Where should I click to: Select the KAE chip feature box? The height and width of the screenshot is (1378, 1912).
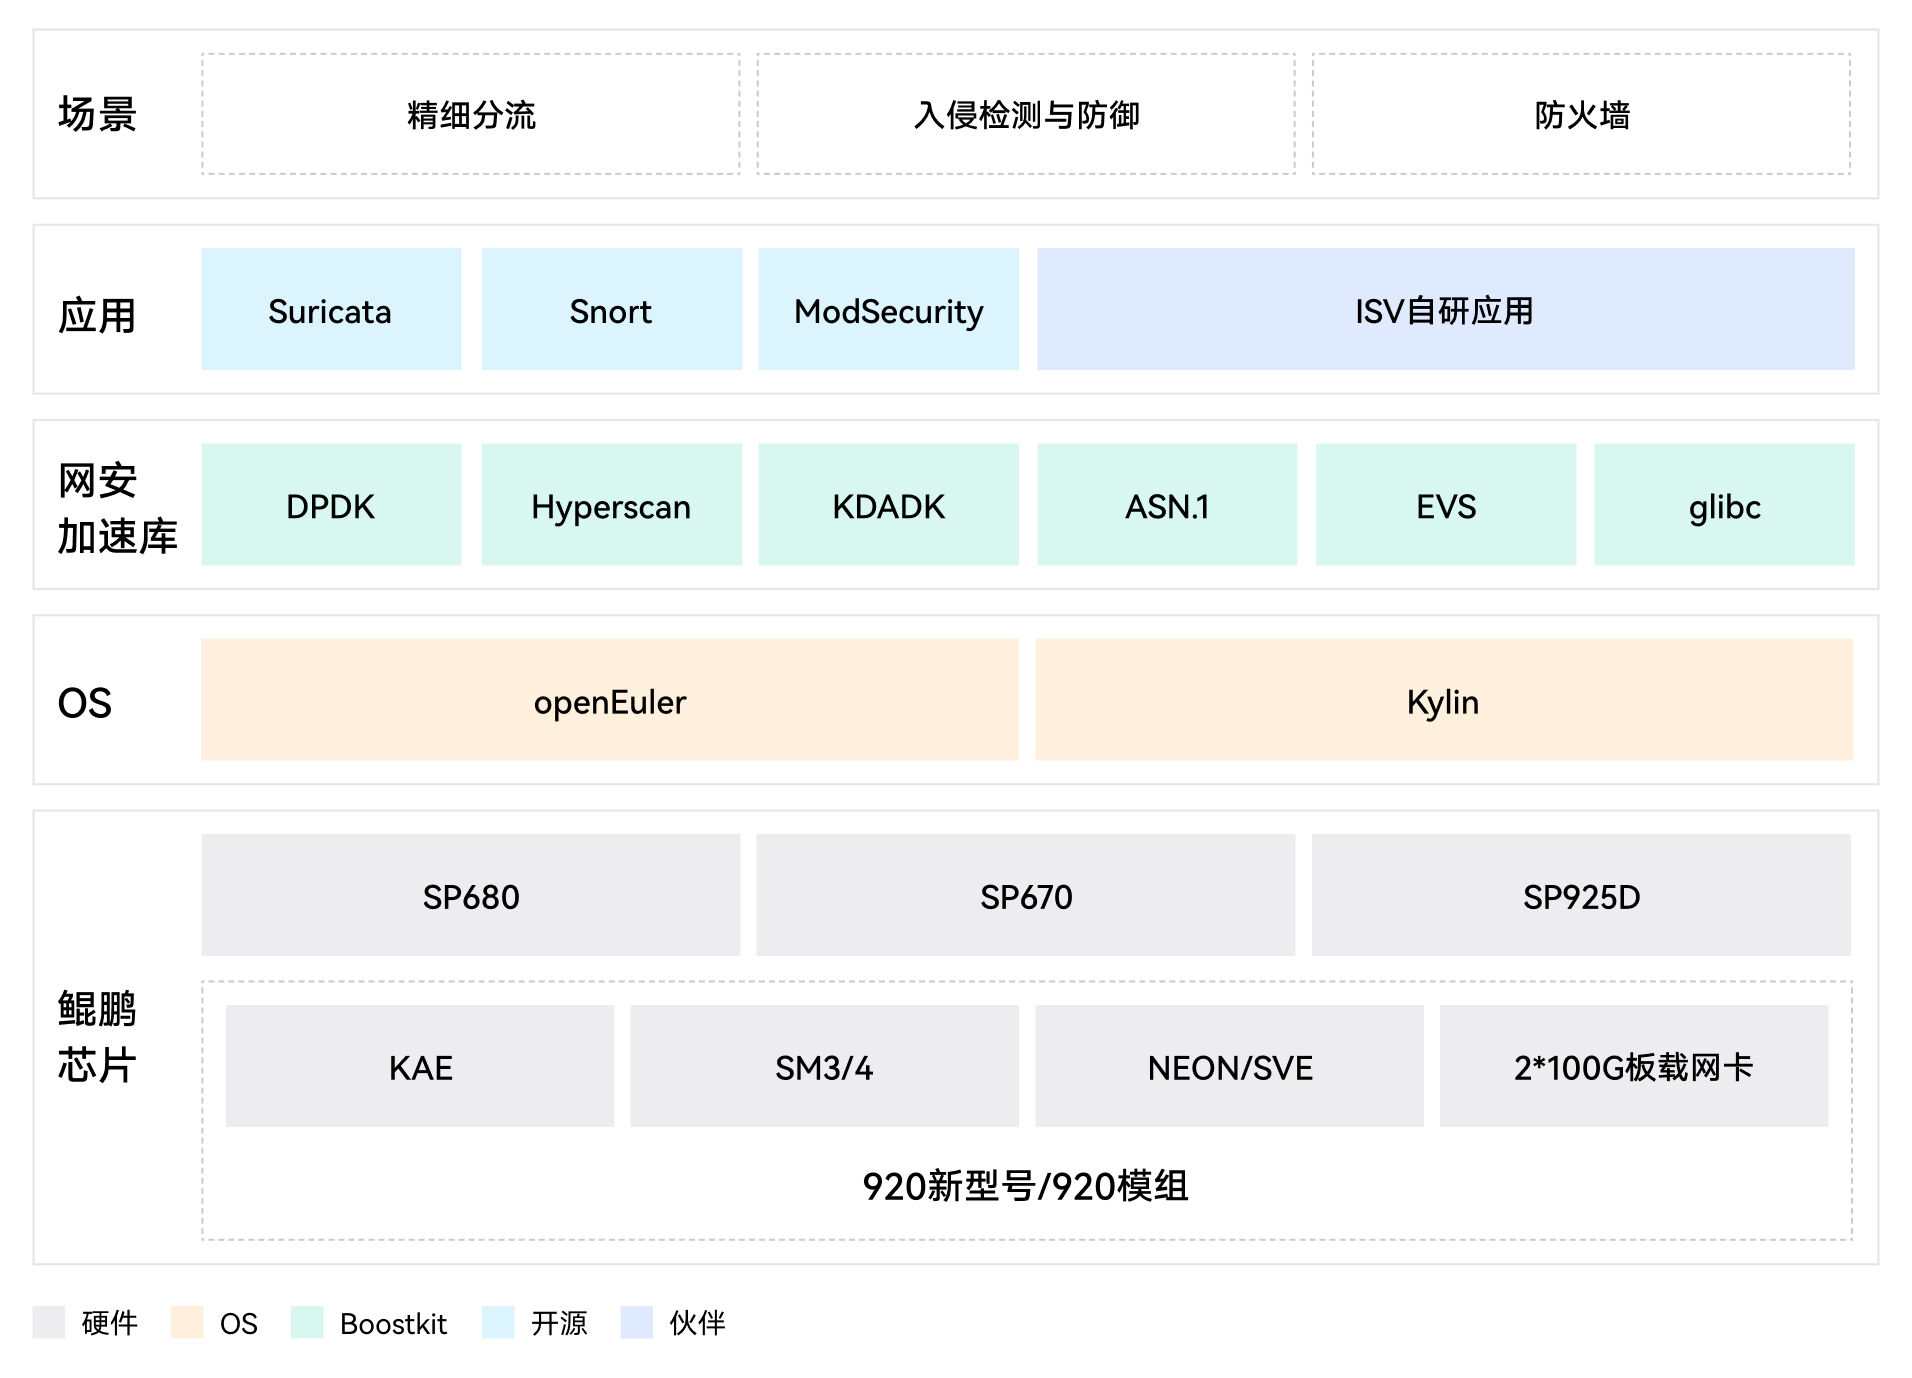point(420,1066)
